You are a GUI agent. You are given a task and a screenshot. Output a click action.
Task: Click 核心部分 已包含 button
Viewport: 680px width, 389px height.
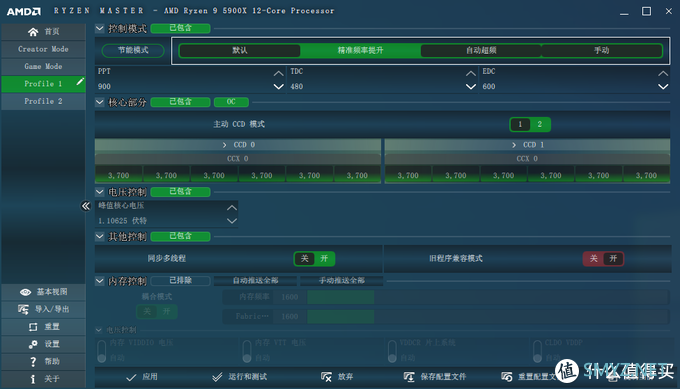click(x=180, y=102)
